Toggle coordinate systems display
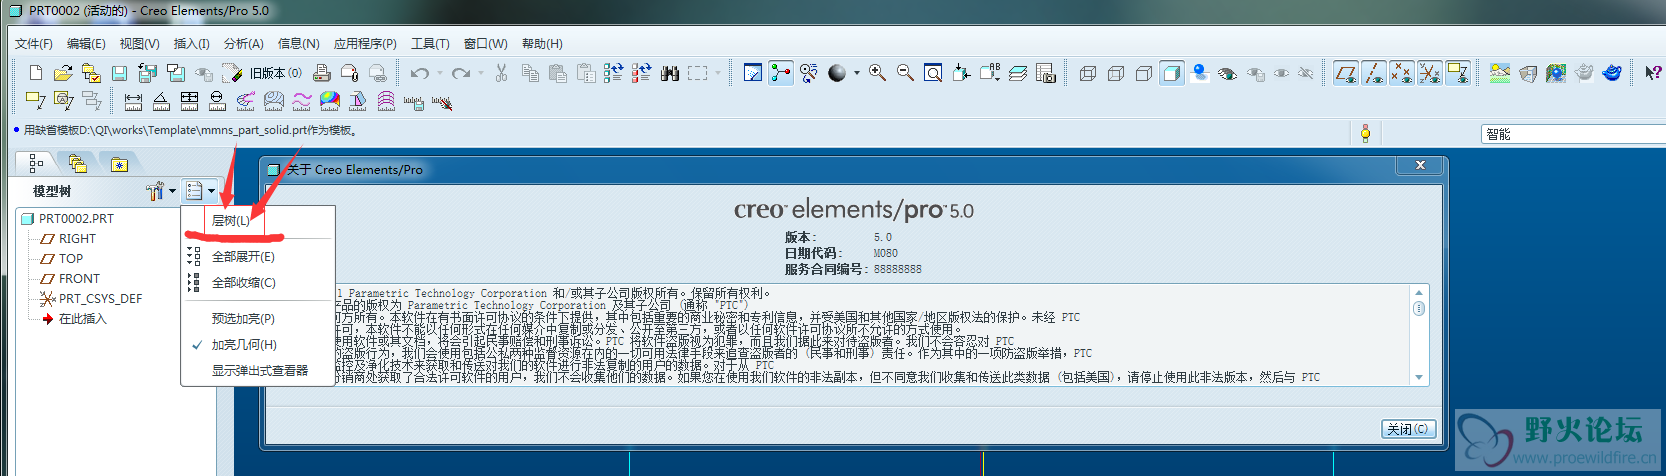The height and width of the screenshot is (476, 1666). coord(1430,73)
